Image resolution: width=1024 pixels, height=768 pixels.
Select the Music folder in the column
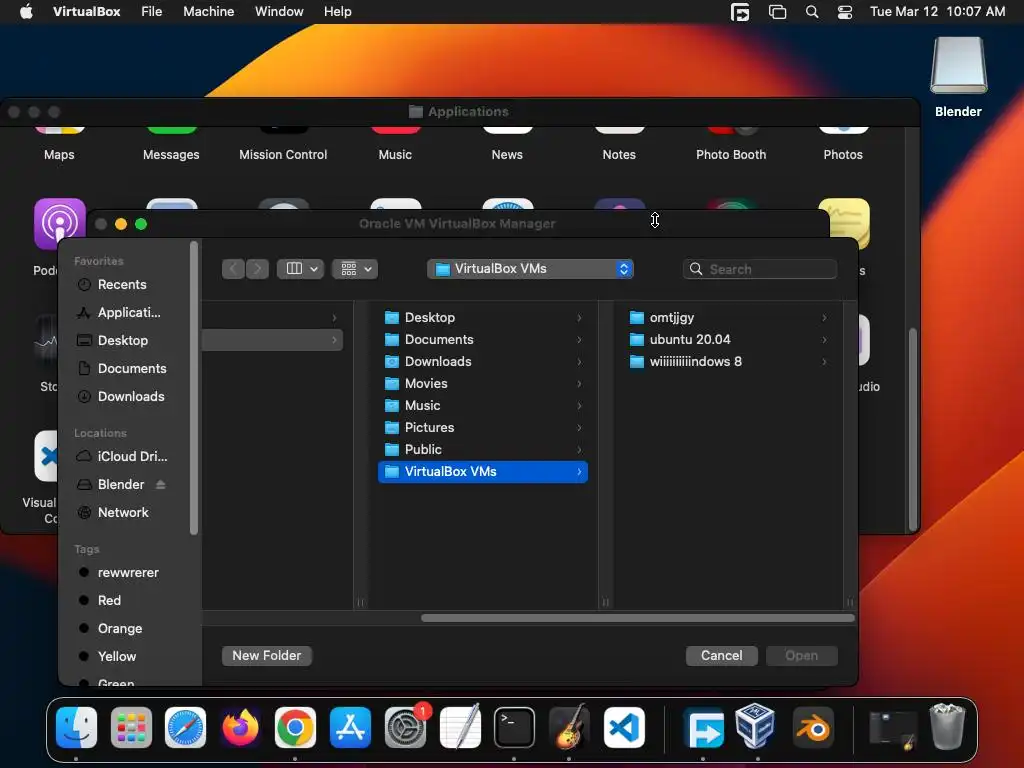click(x=483, y=406)
